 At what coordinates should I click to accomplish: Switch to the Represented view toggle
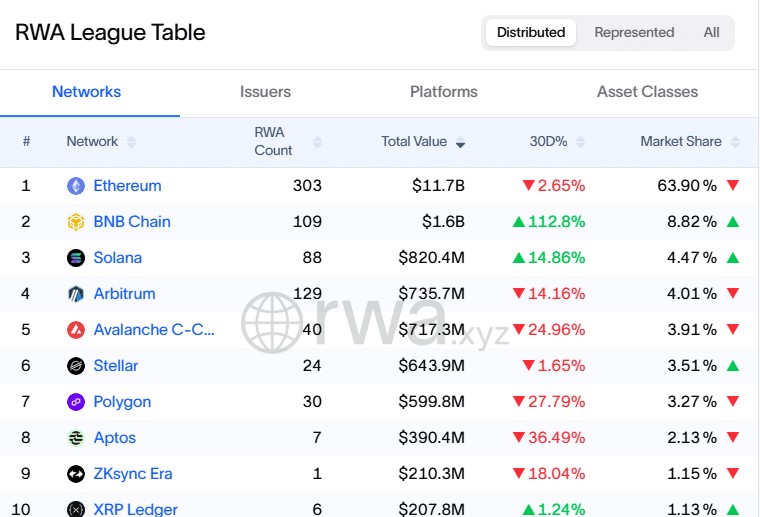(x=634, y=32)
